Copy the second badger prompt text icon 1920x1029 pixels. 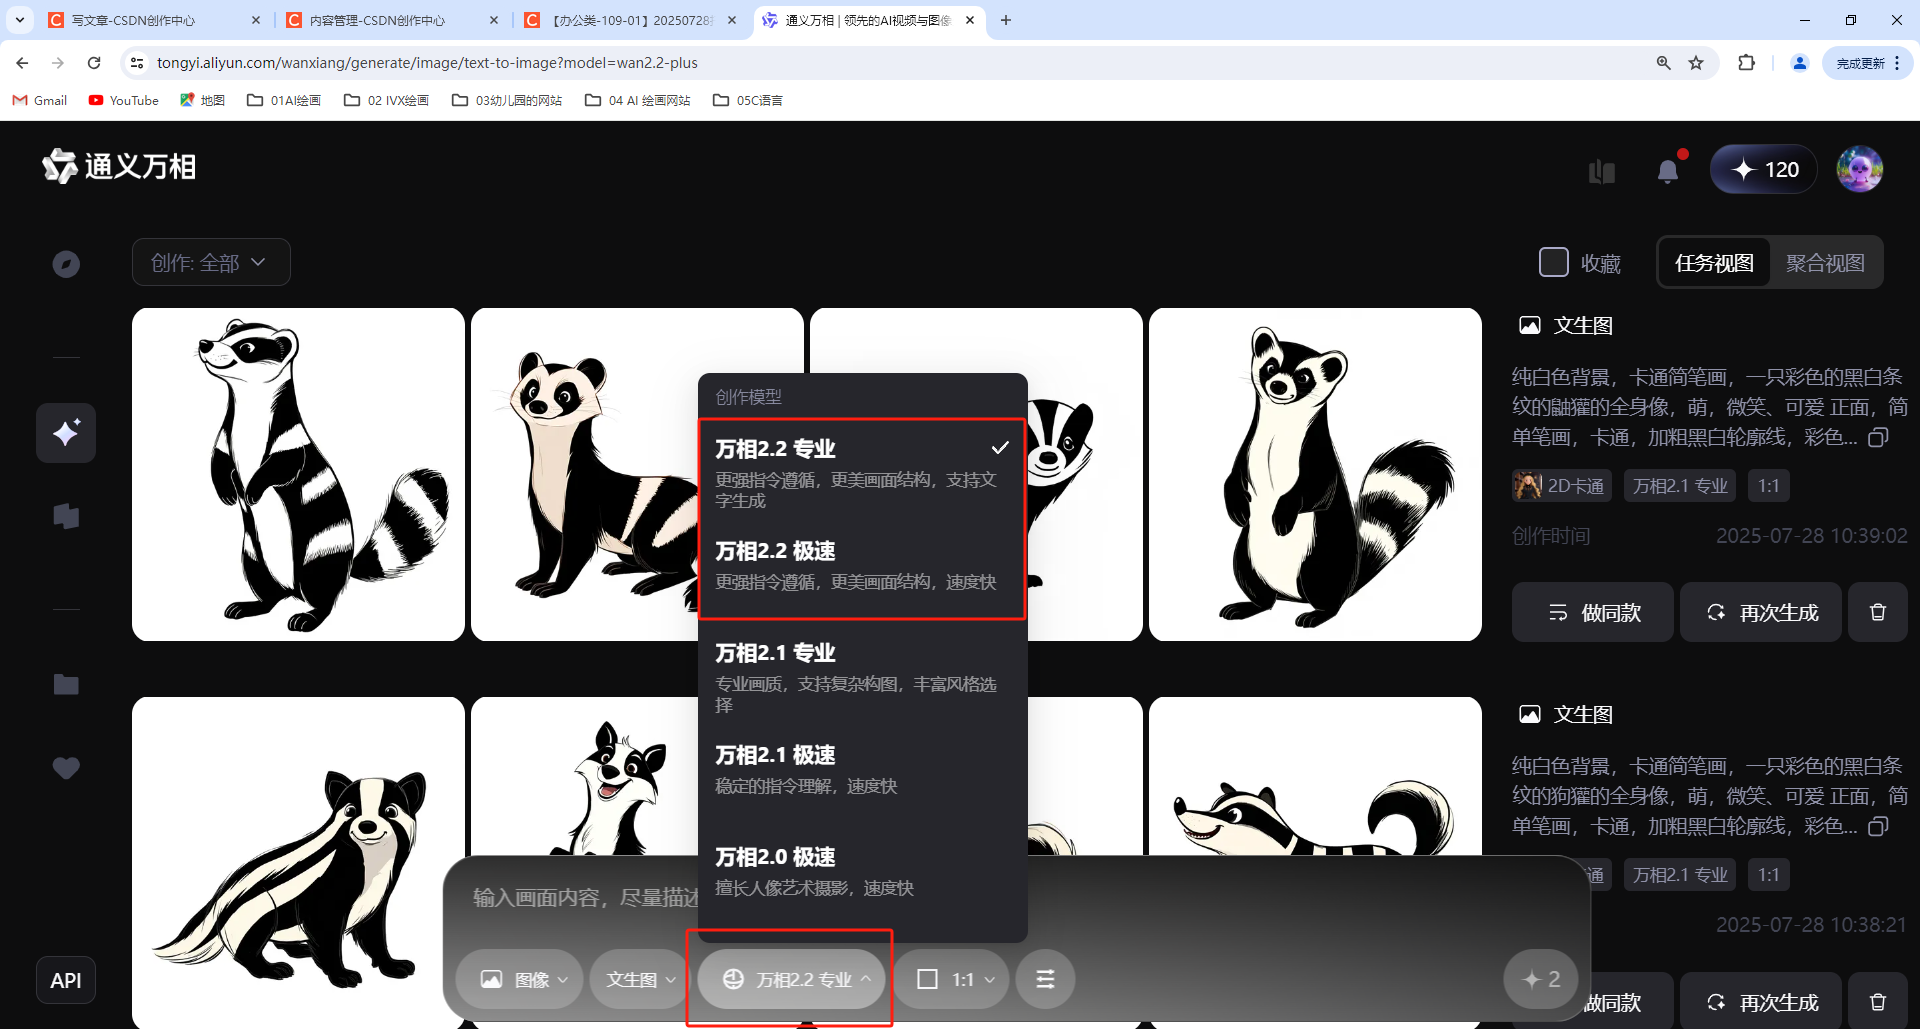click(x=1879, y=826)
